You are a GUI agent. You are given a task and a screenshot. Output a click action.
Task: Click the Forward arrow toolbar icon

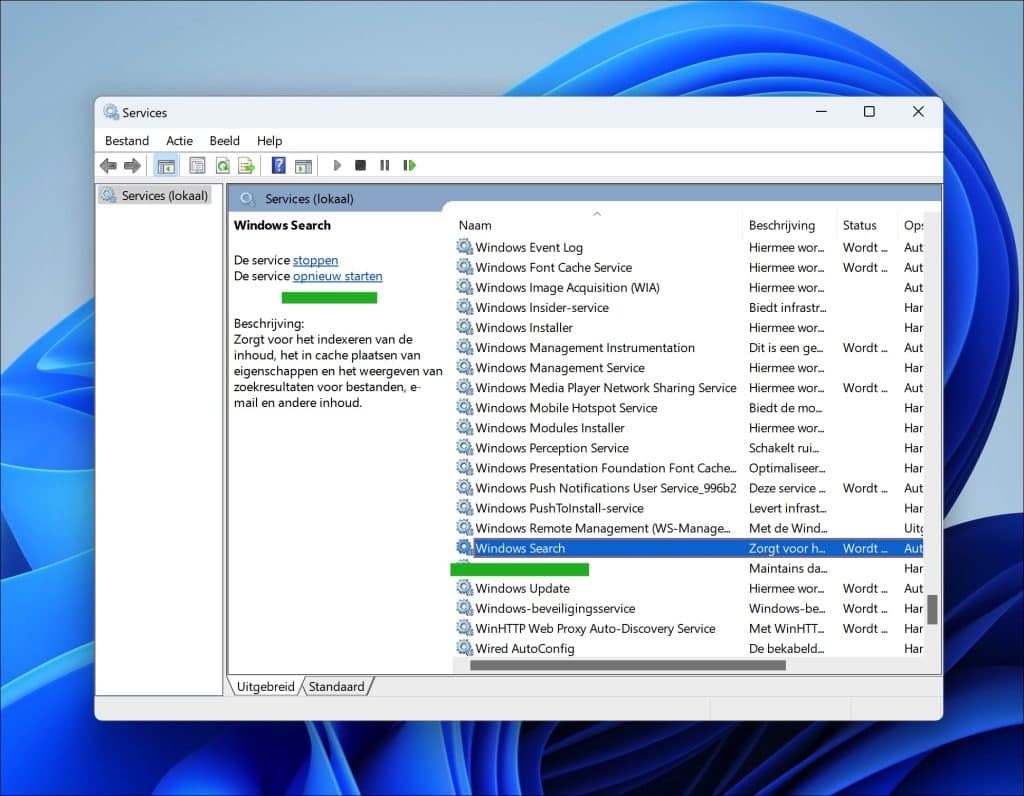click(132, 166)
